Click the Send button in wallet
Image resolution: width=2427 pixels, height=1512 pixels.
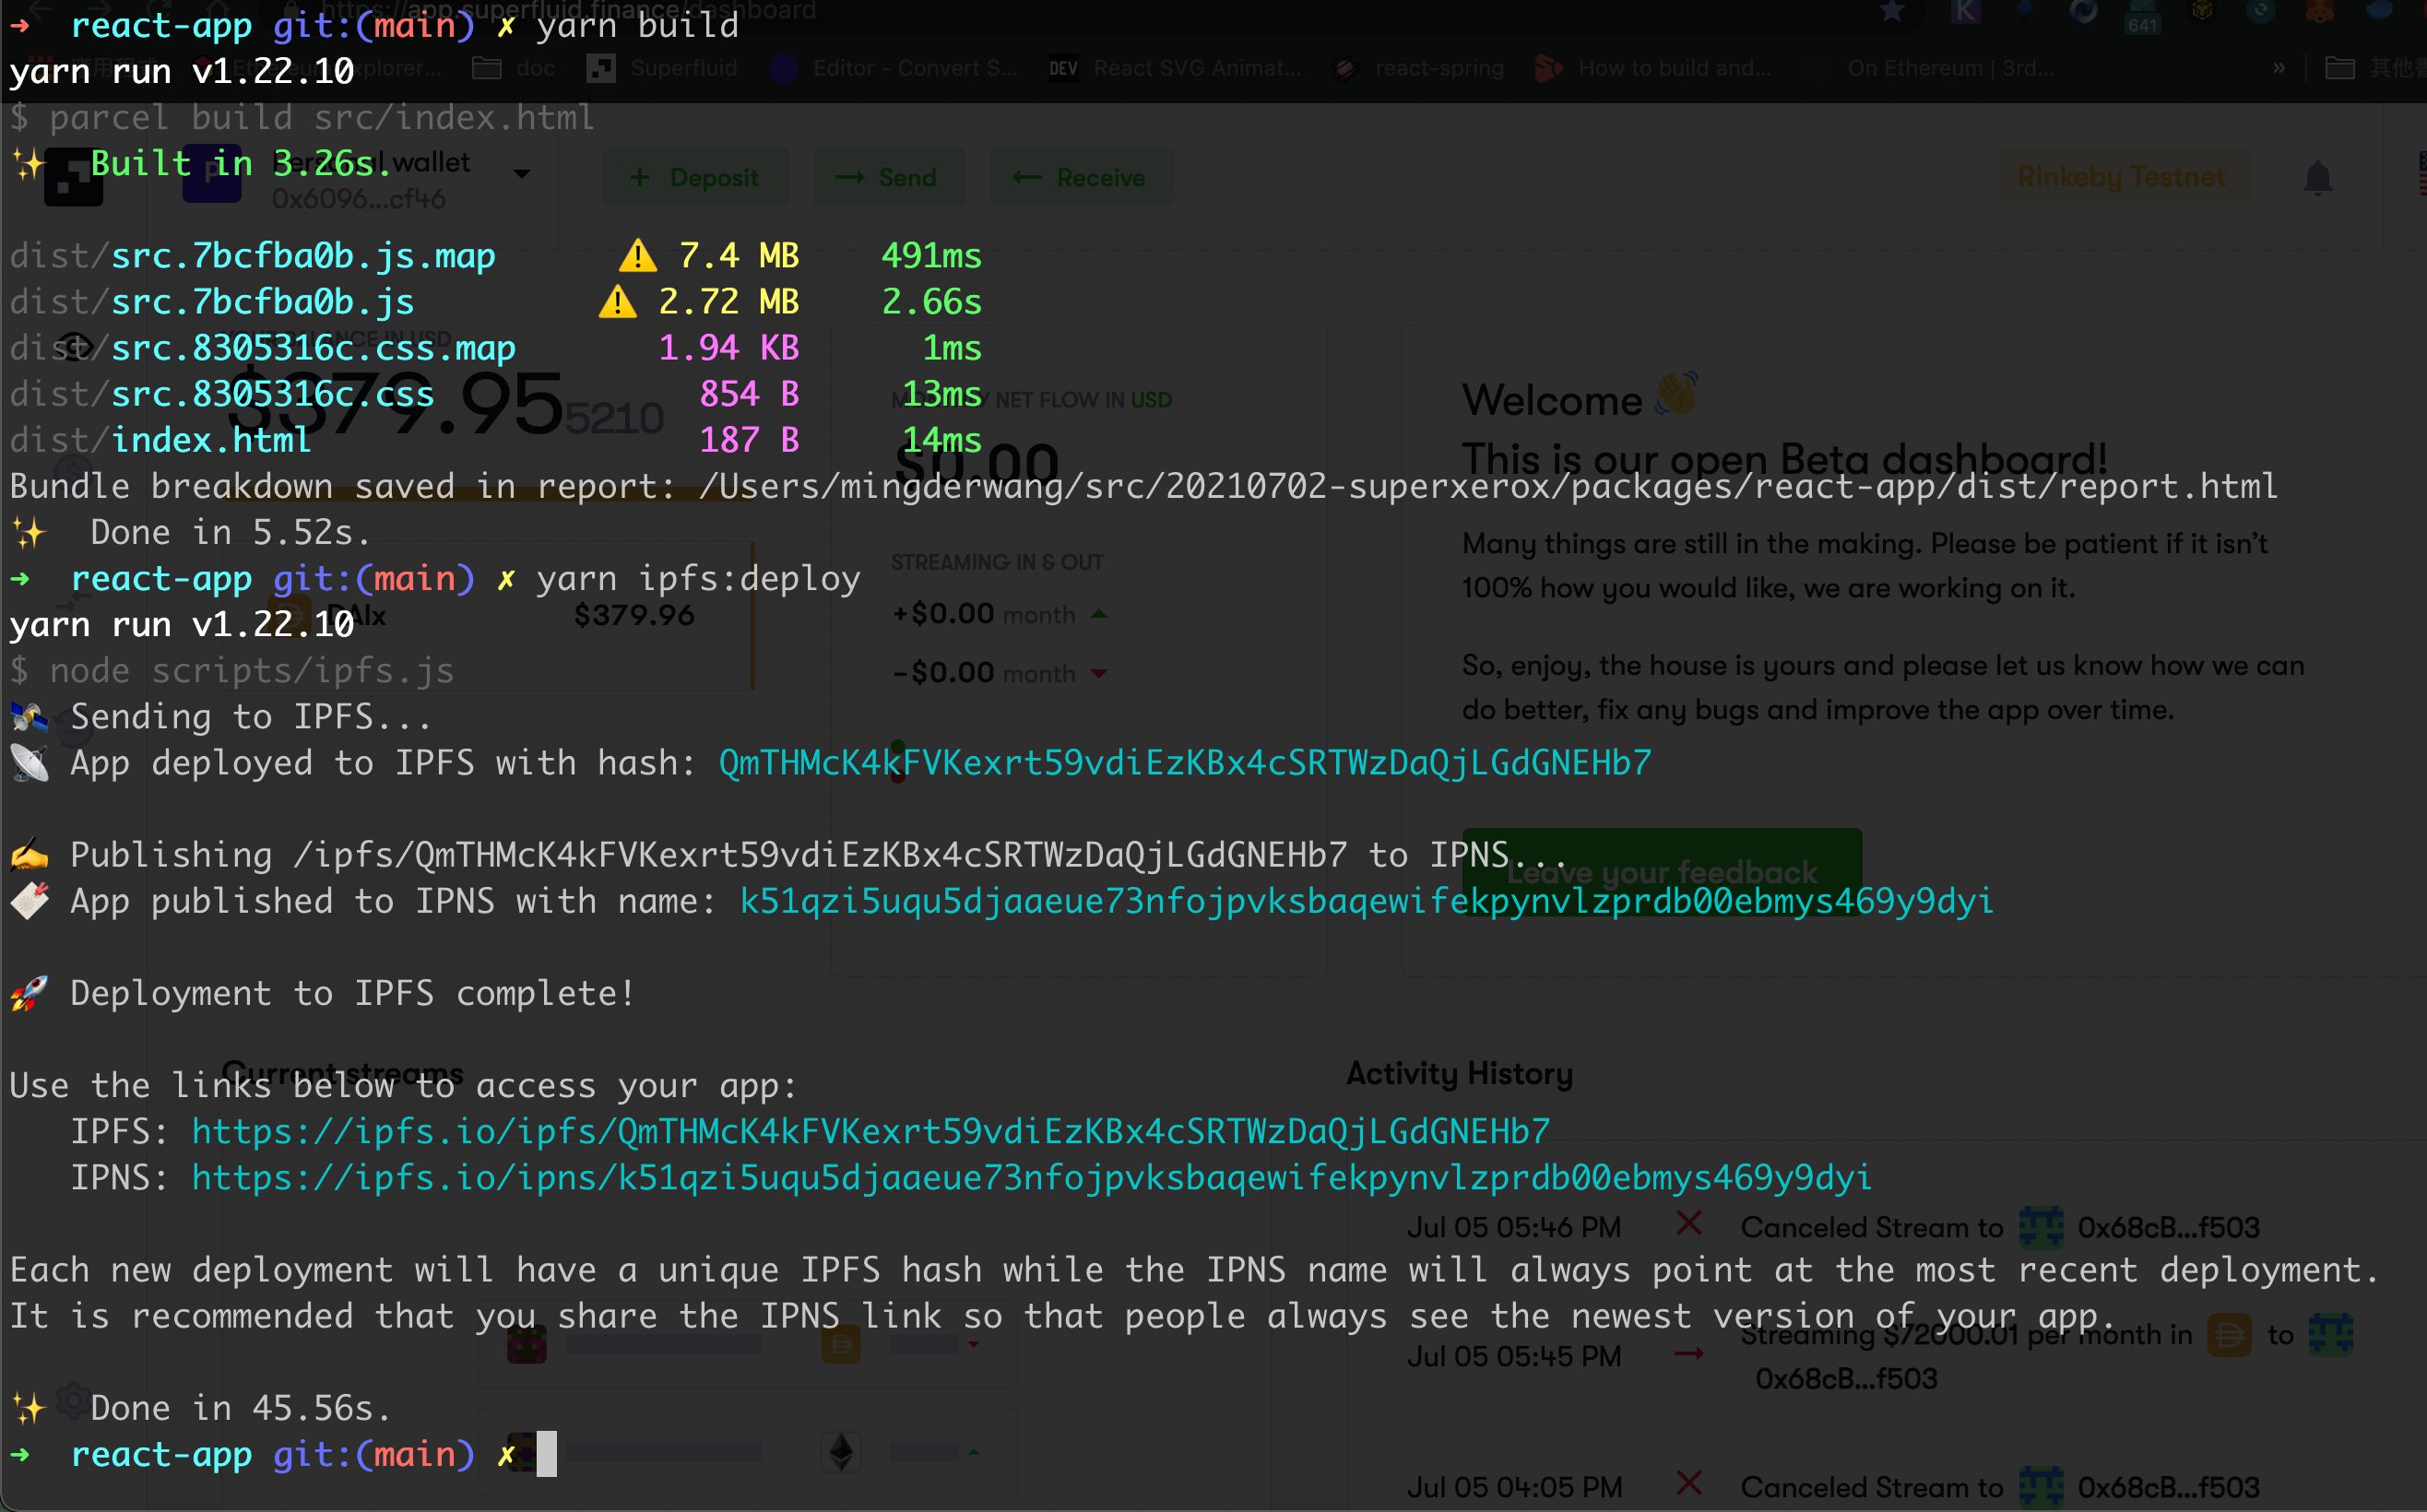pos(887,176)
